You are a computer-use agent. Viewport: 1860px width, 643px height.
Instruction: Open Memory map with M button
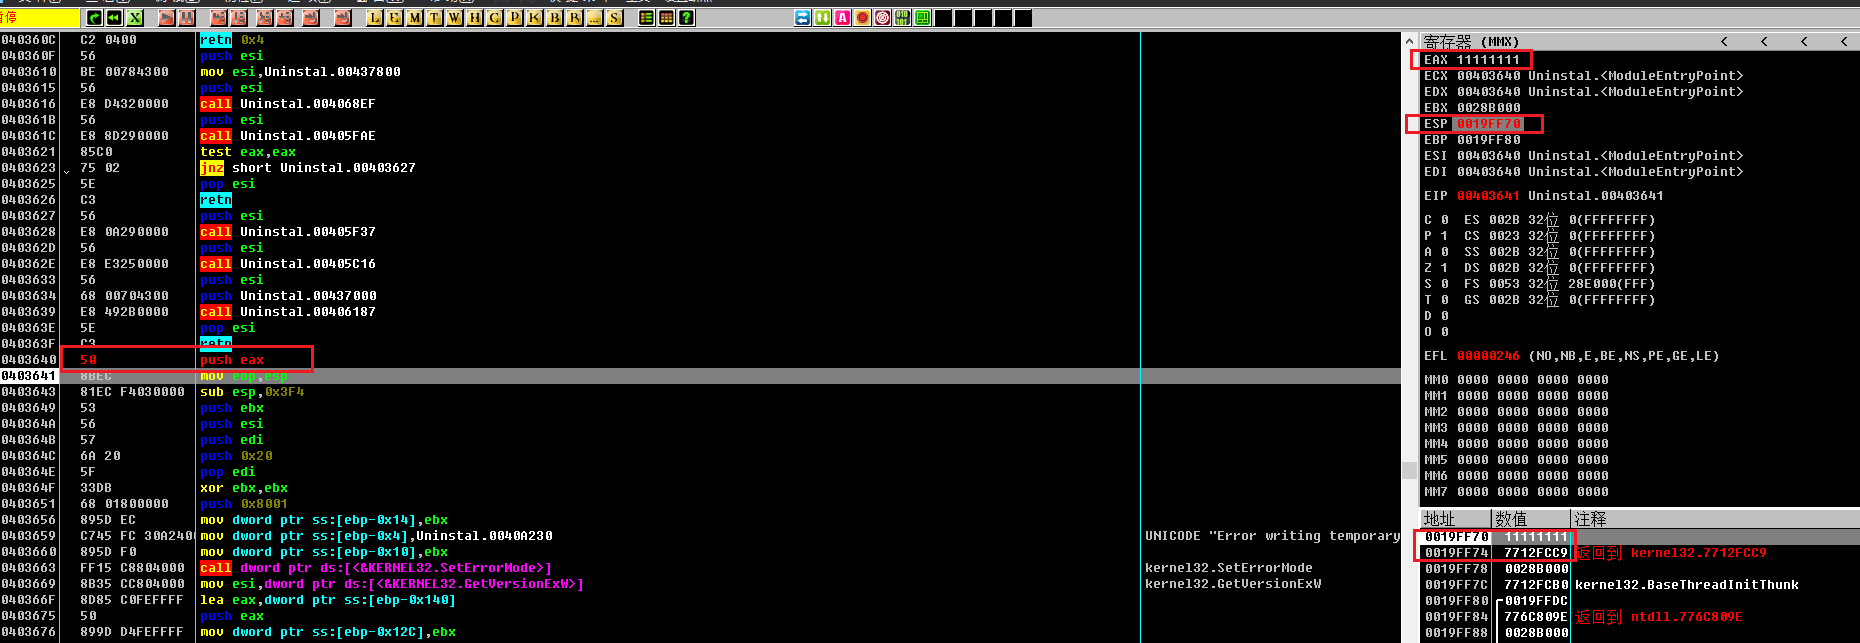[x=415, y=18]
